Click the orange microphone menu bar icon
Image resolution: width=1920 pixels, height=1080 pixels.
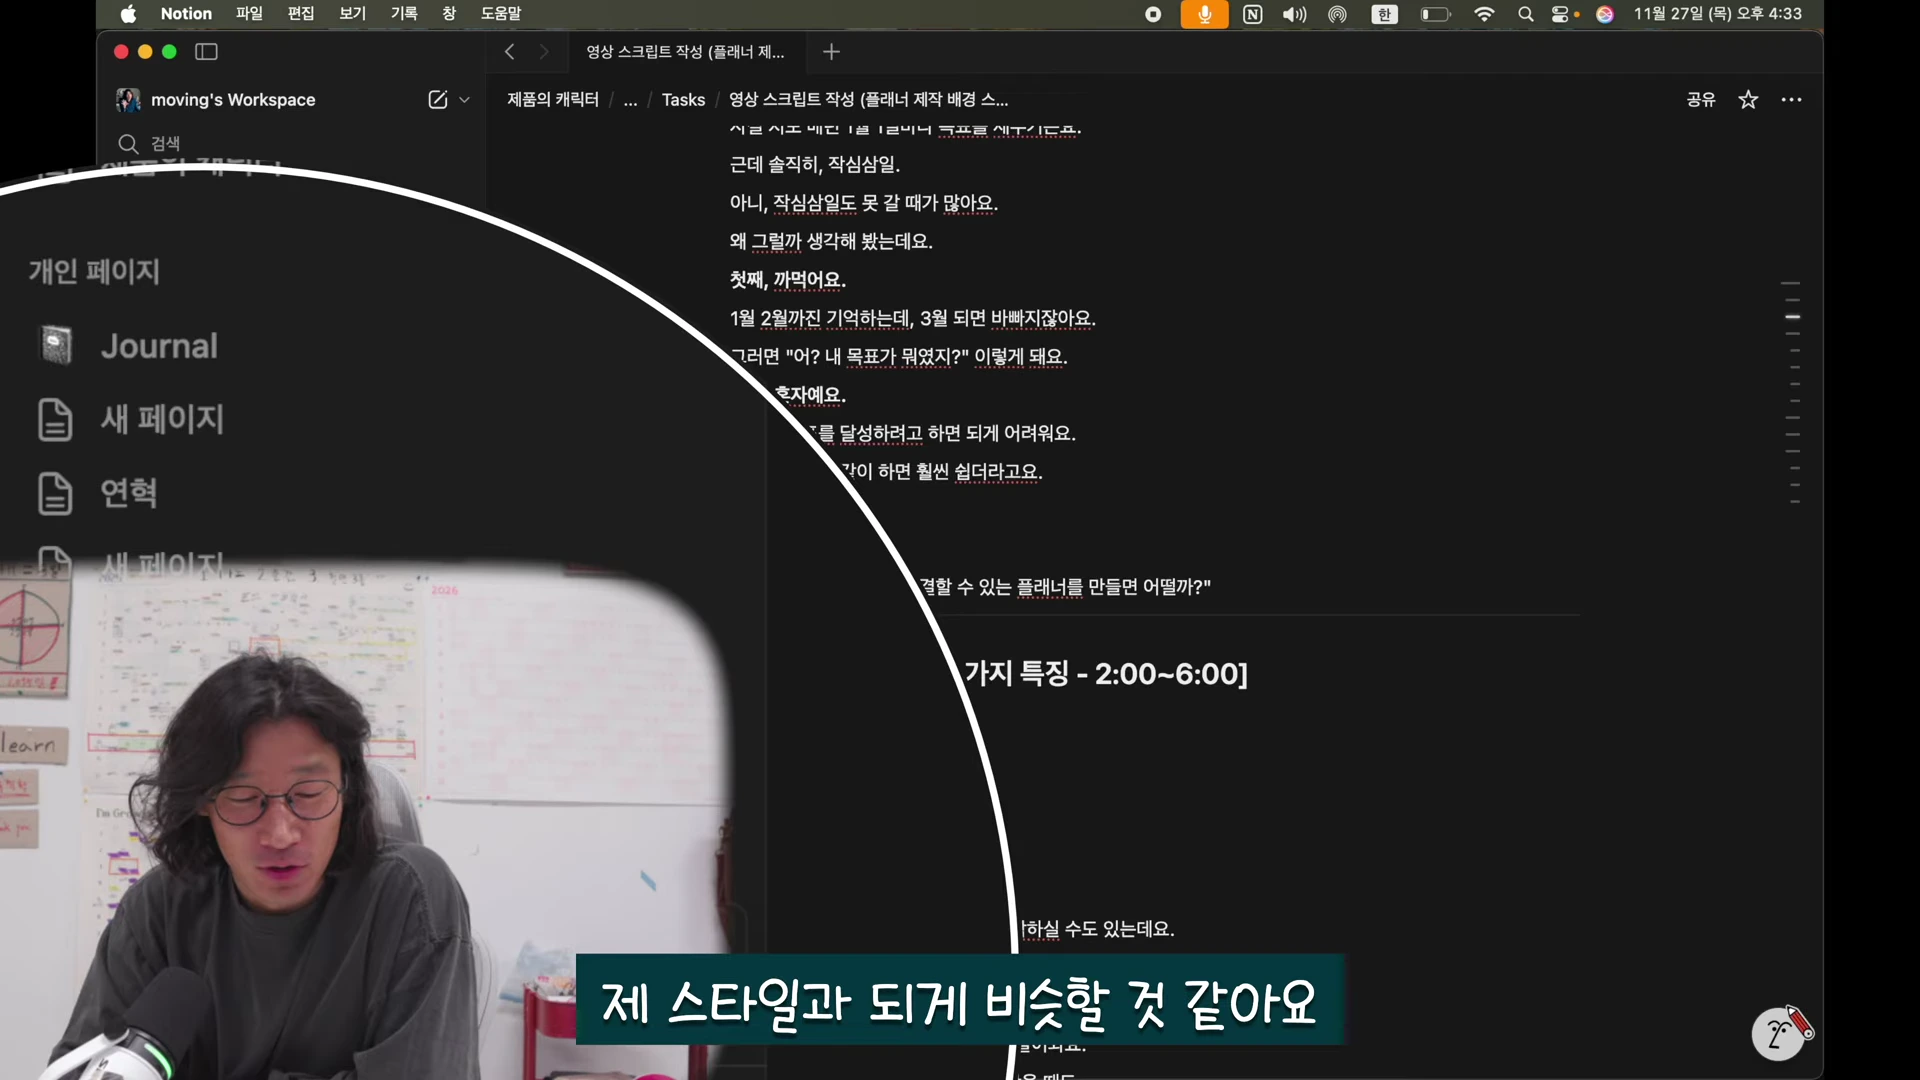[x=1205, y=14]
